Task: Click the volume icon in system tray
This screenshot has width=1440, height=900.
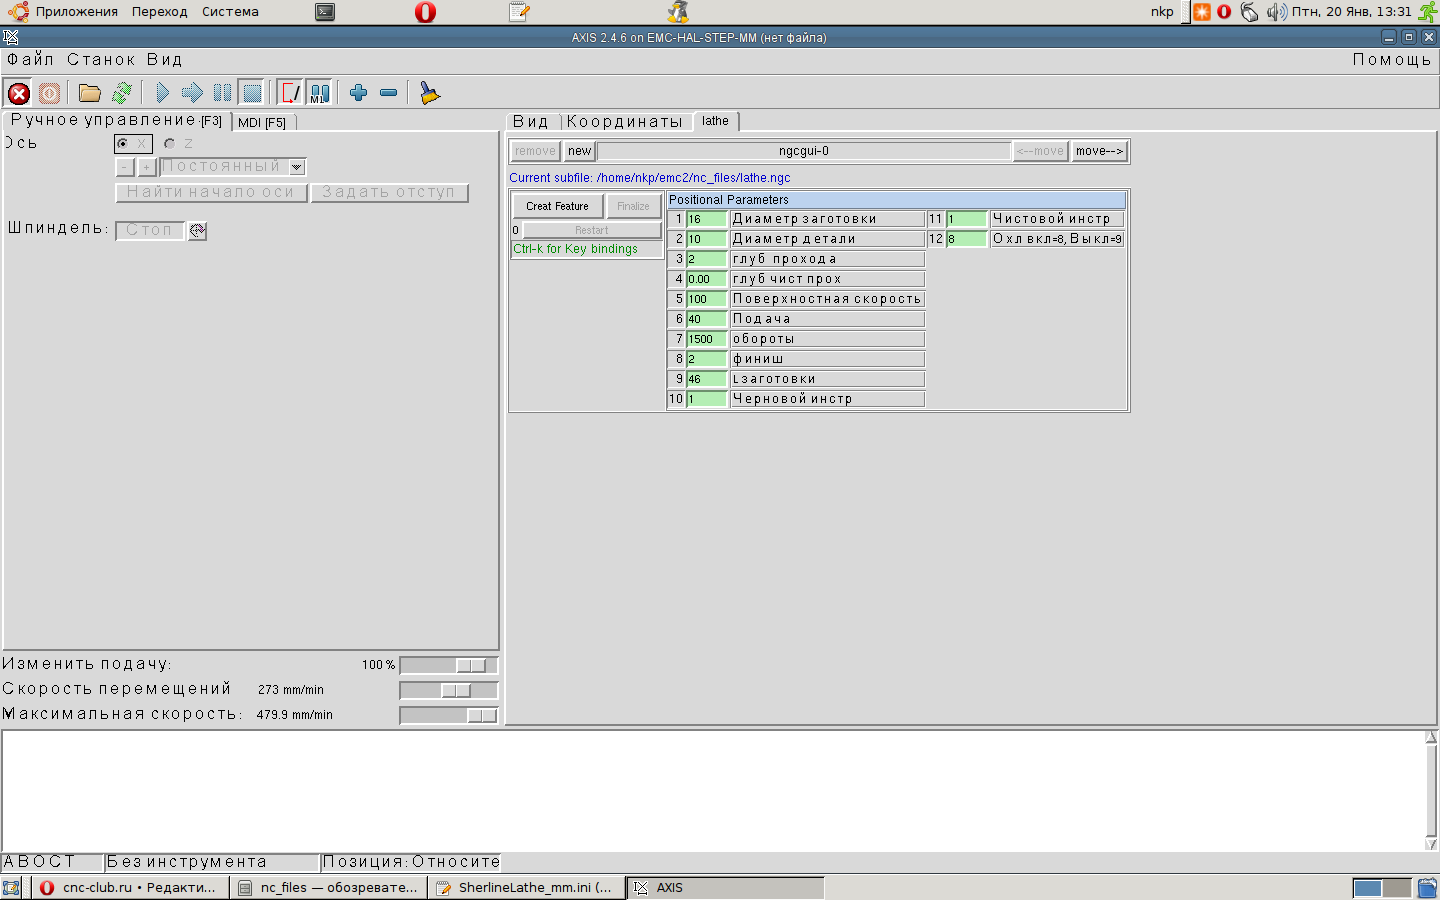Action: pyautogui.click(x=1277, y=12)
